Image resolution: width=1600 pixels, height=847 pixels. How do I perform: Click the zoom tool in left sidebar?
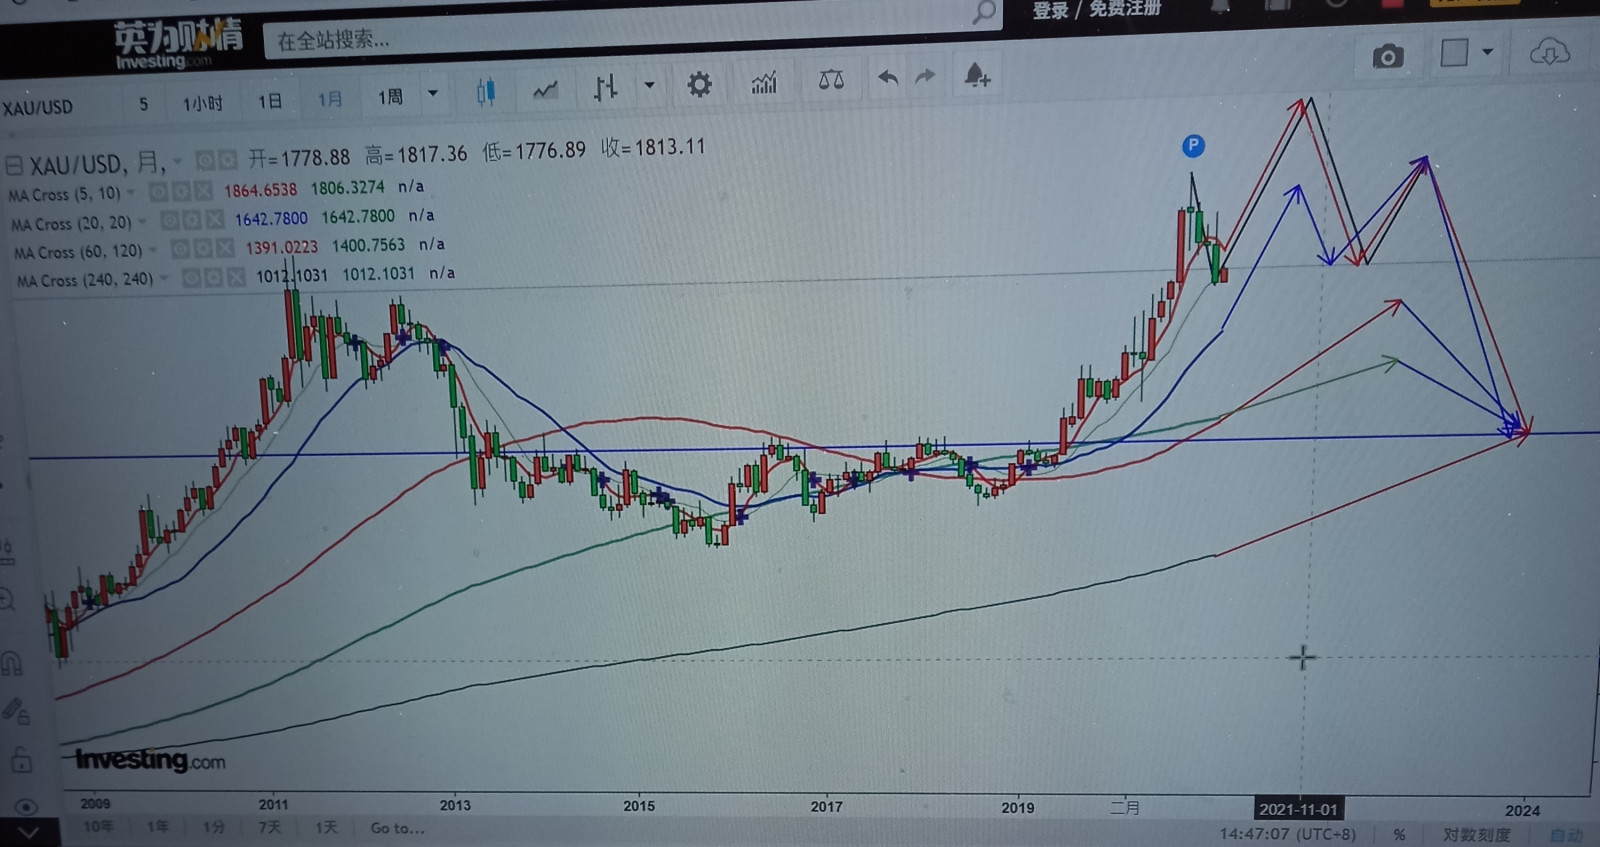point(7,599)
